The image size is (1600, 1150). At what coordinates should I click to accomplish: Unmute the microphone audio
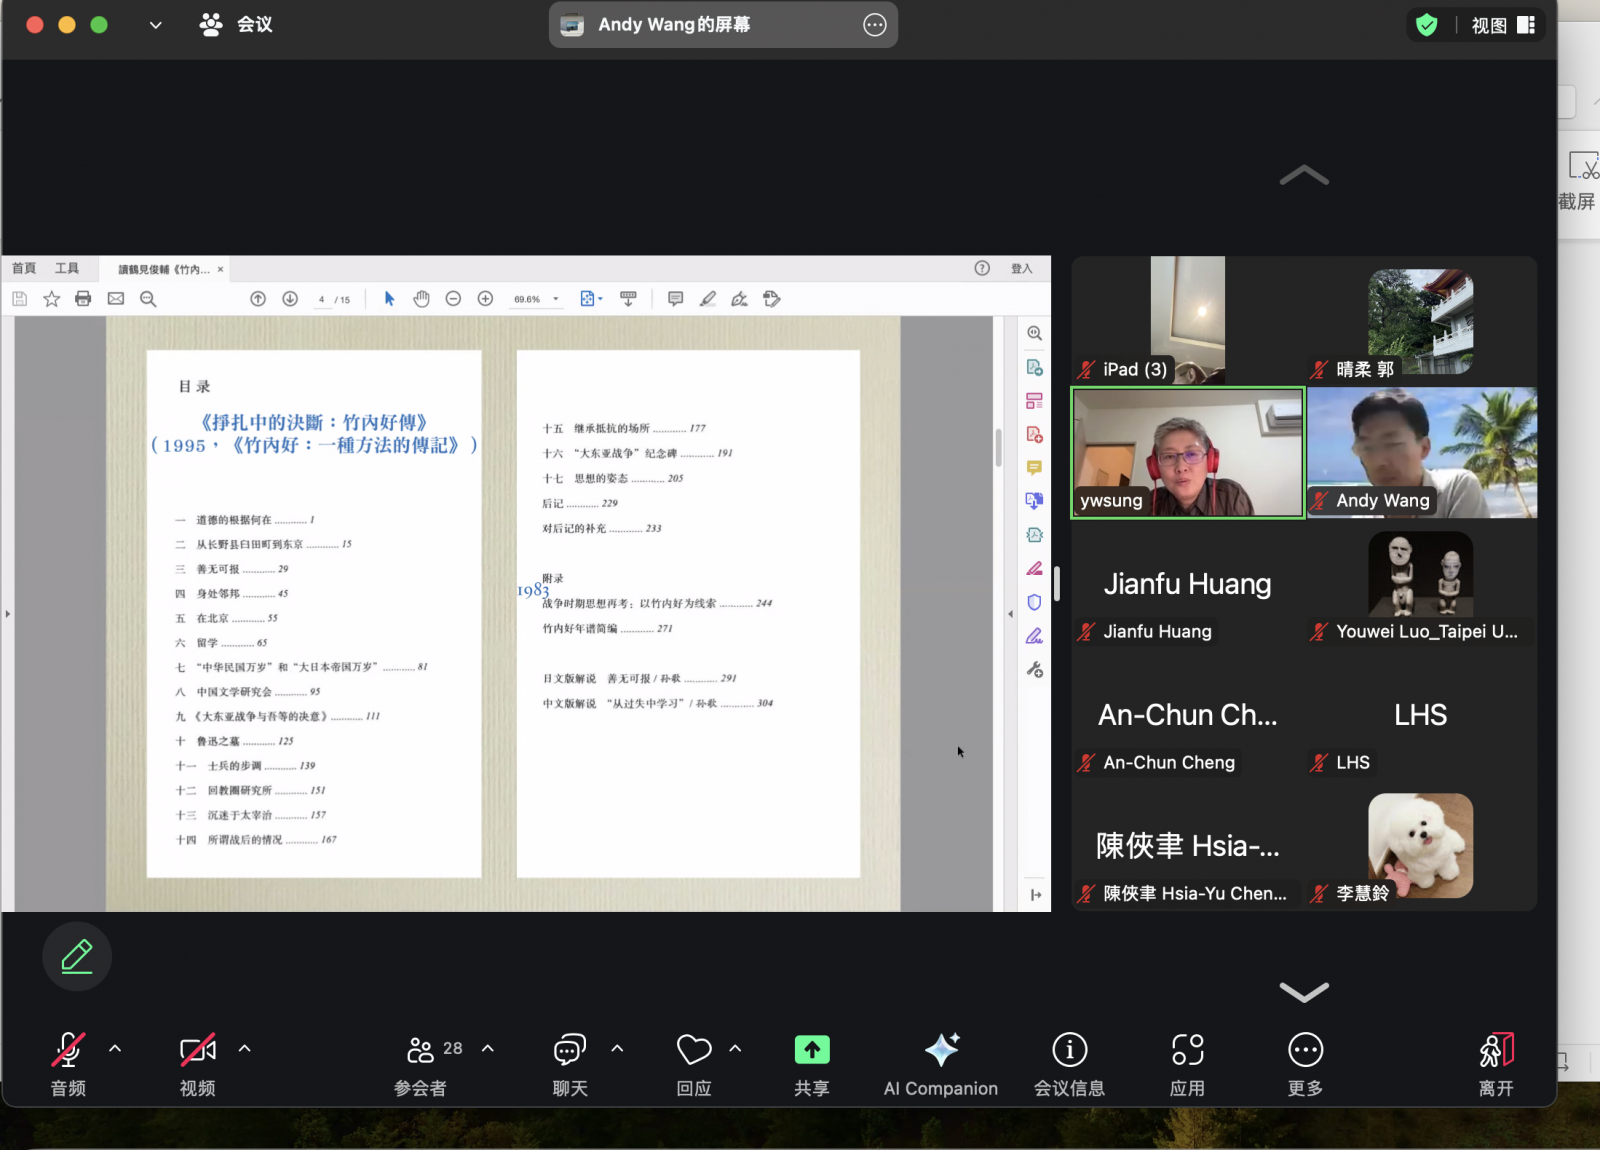tap(68, 1050)
